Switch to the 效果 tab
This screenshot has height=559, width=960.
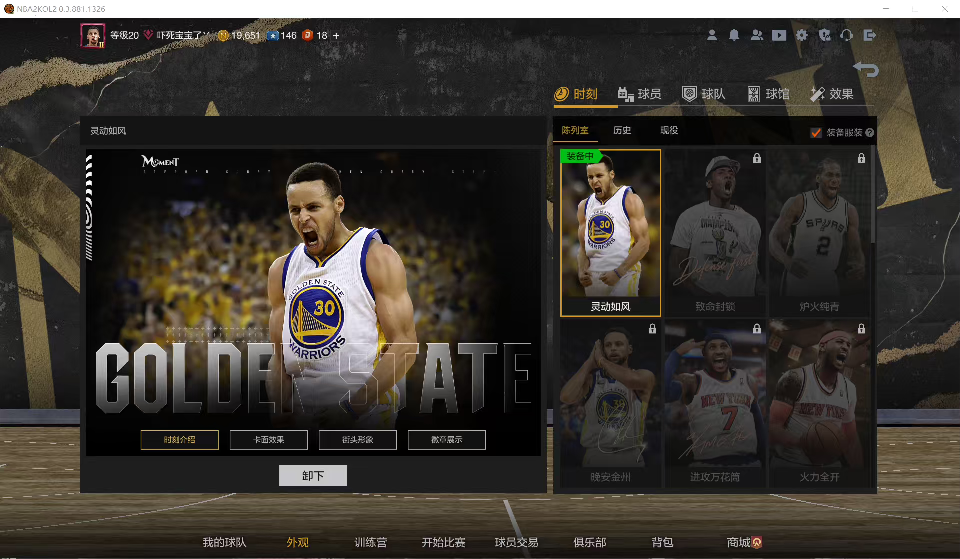(831, 94)
